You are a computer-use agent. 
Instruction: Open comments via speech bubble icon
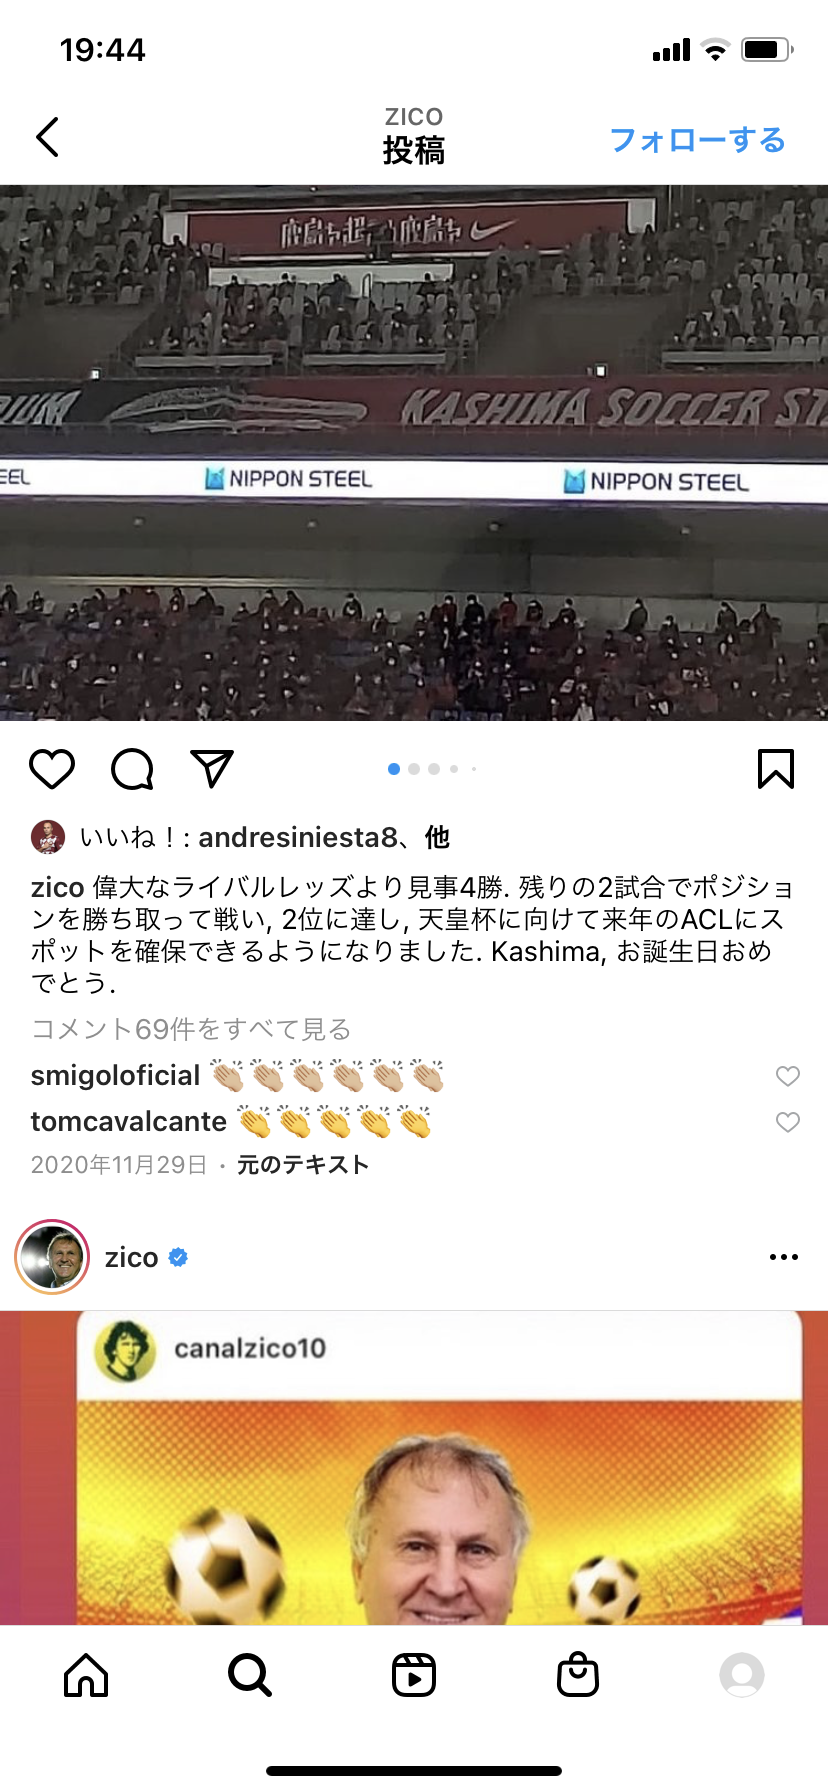coord(132,769)
